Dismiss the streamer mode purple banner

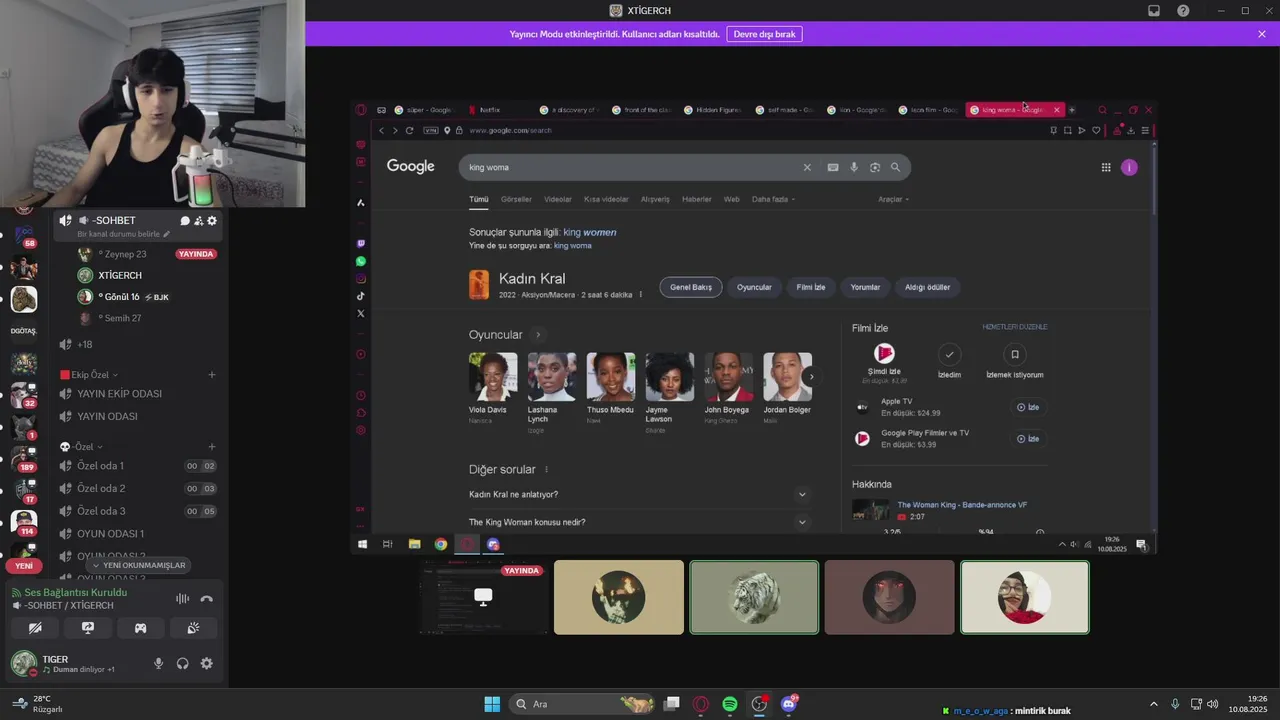1262,34
